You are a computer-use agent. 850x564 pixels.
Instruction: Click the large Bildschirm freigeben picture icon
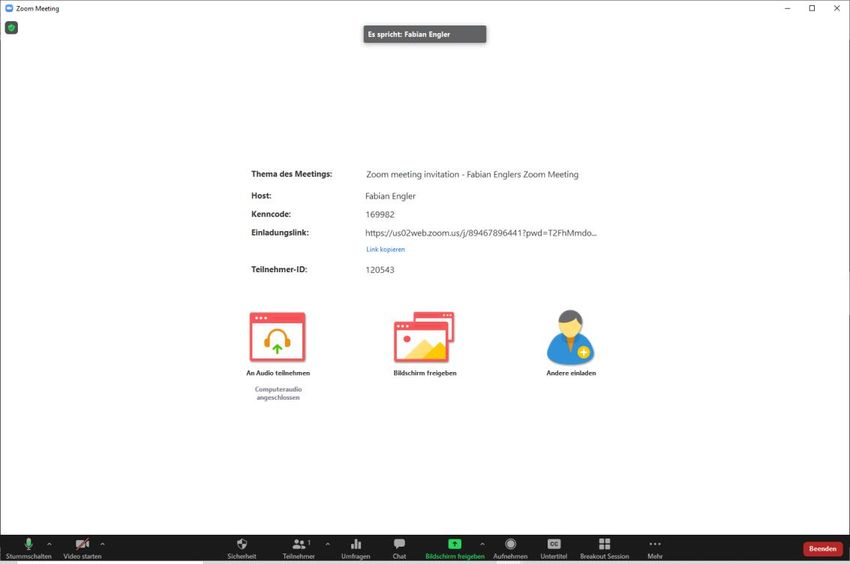pyautogui.click(x=424, y=337)
